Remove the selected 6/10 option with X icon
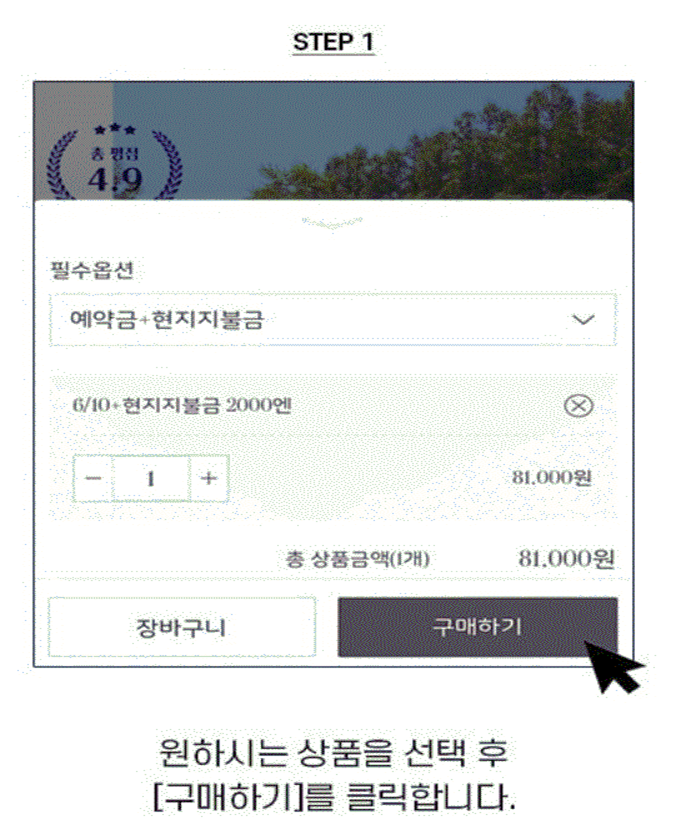 [579, 406]
